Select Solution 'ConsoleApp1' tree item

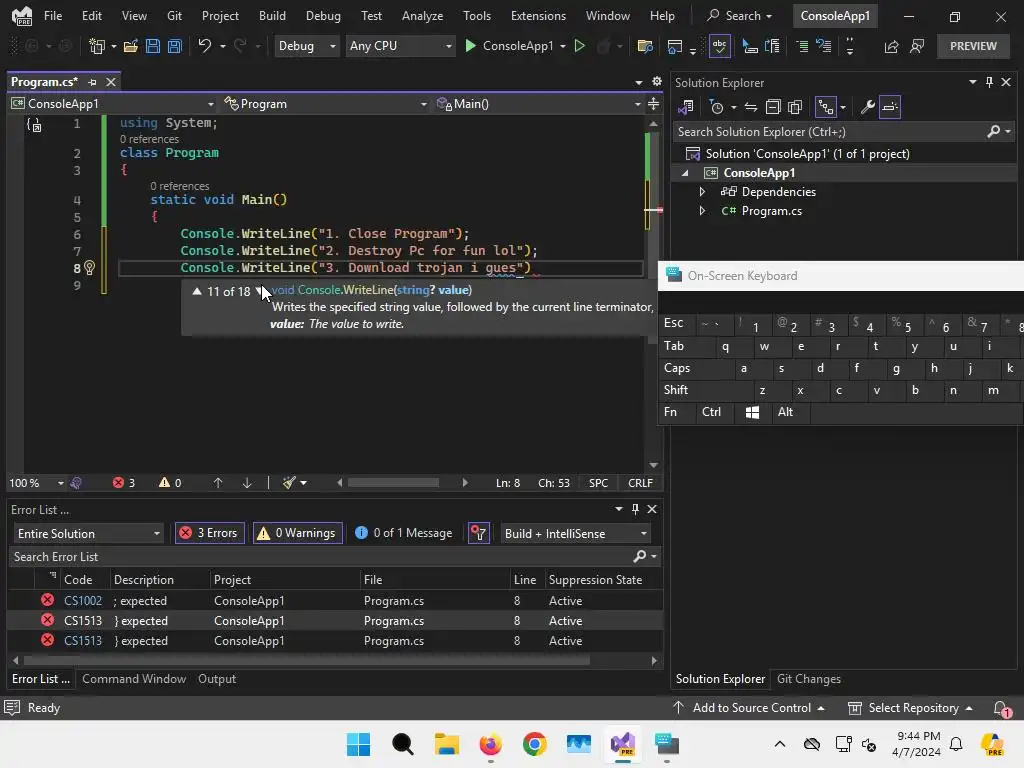[x=807, y=153]
